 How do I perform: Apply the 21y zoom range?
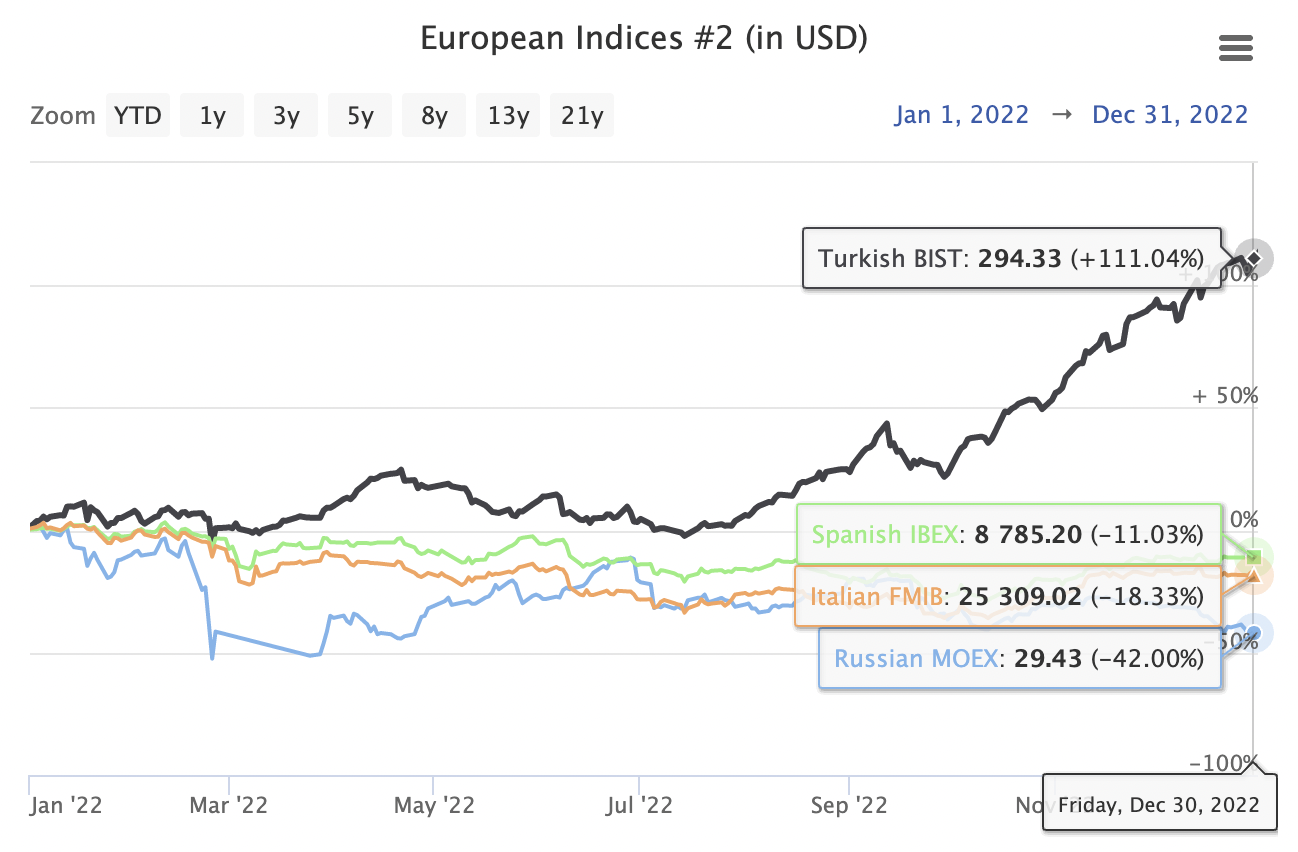pyautogui.click(x=582, y=116)
